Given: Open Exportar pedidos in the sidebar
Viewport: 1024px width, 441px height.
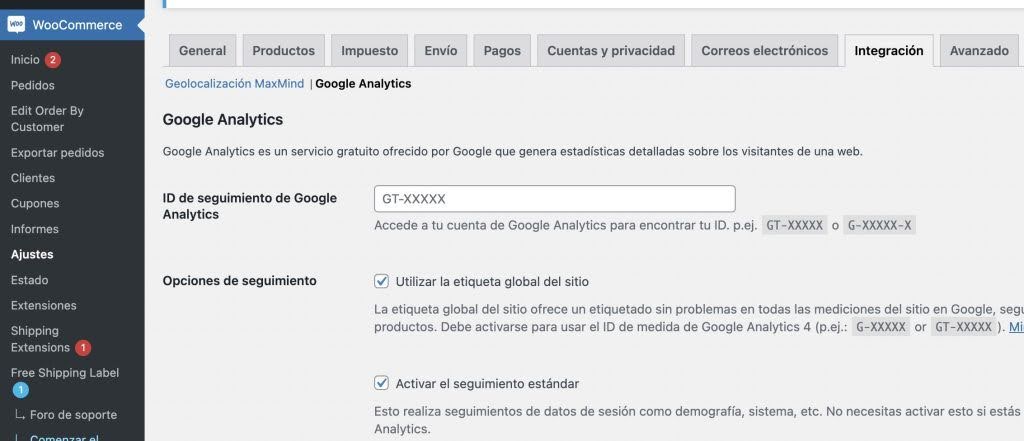Looking at the screenshot, I should point(57,153).
